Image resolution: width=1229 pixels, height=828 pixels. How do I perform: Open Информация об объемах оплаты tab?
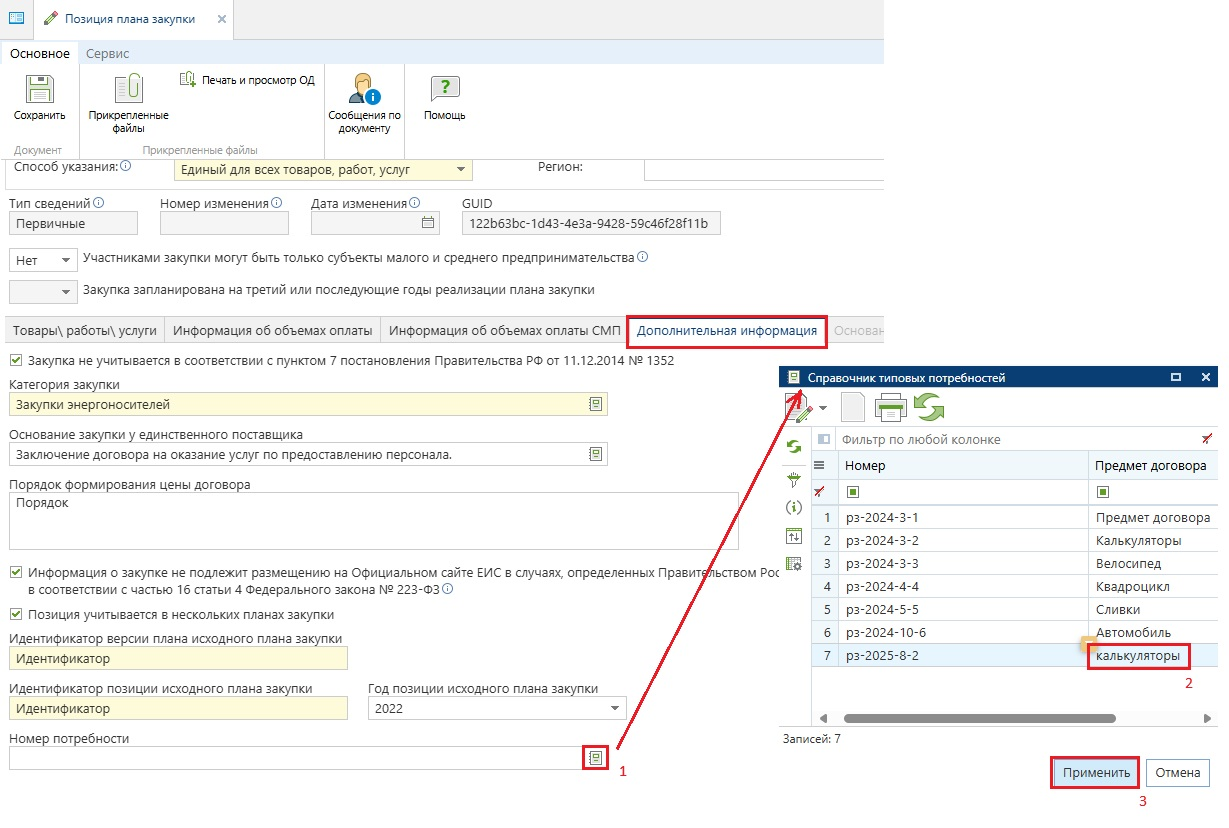[x=272, y=331]
